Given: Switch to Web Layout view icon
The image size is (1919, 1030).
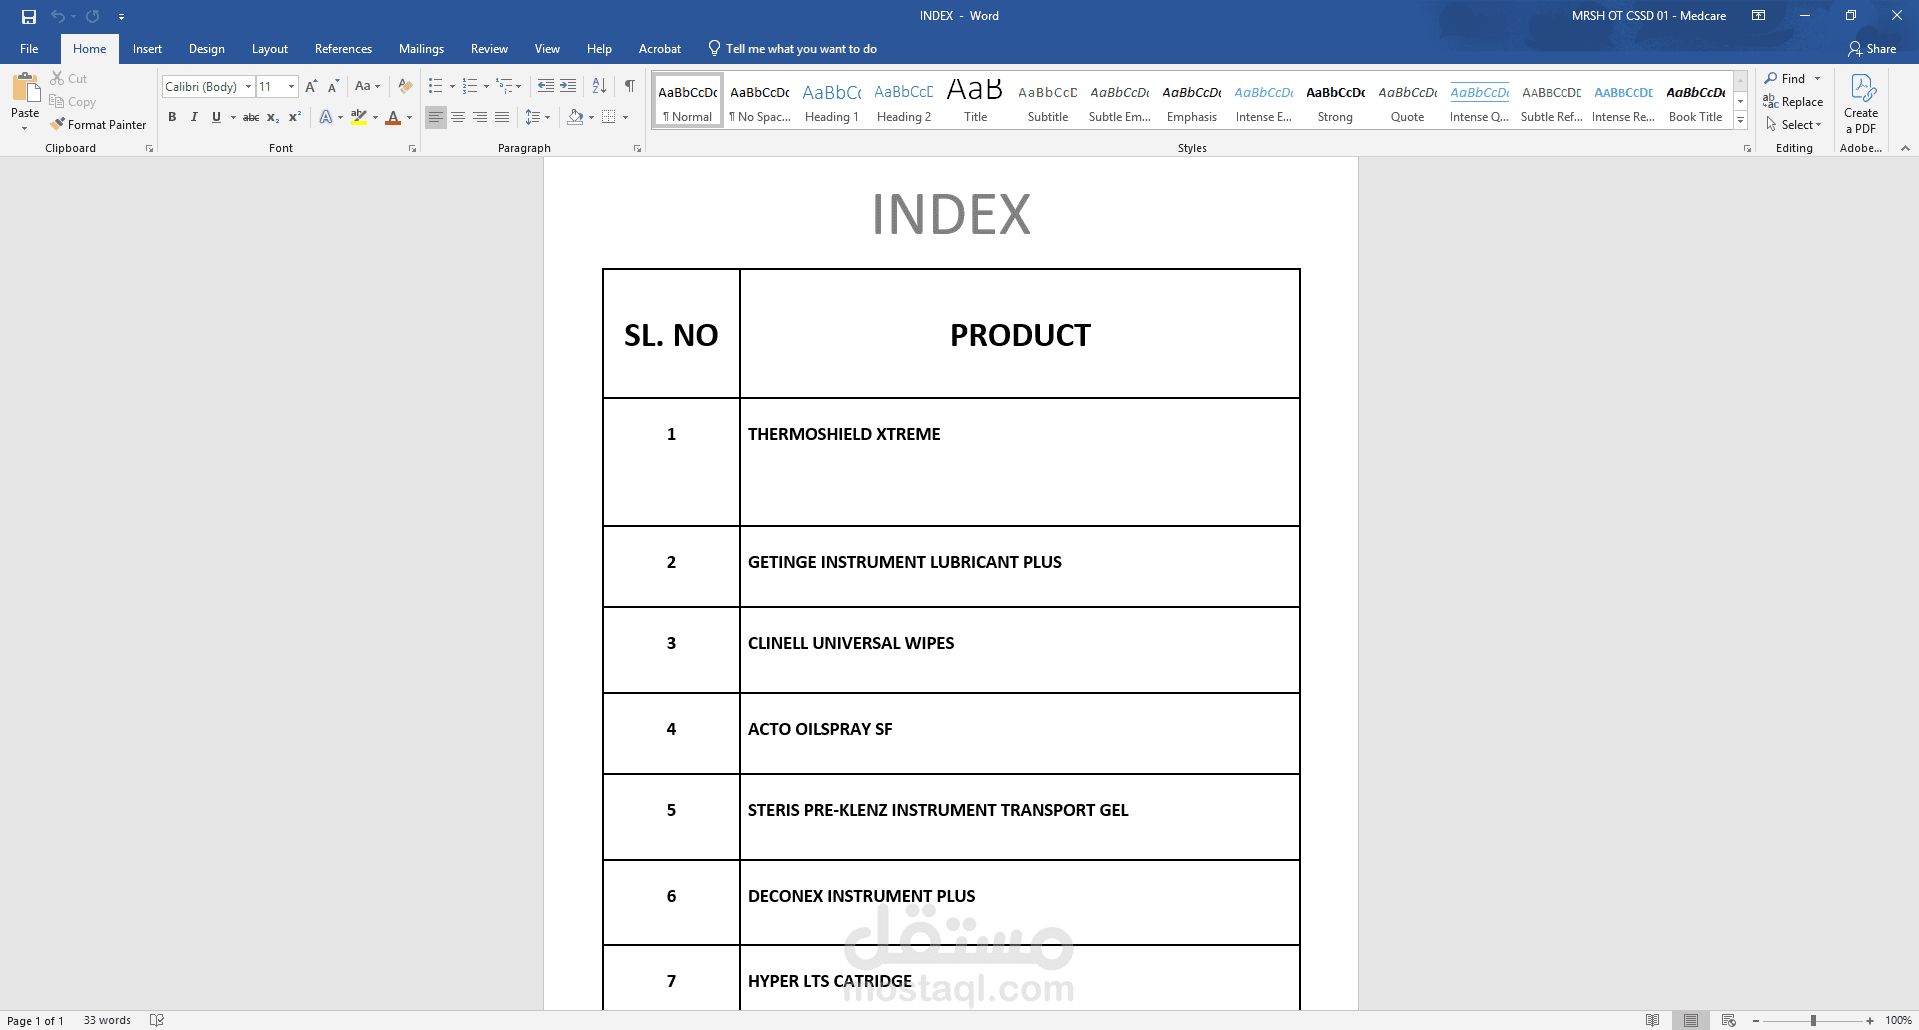Looking at the screenshot, I should [x=1729, y=1020].
